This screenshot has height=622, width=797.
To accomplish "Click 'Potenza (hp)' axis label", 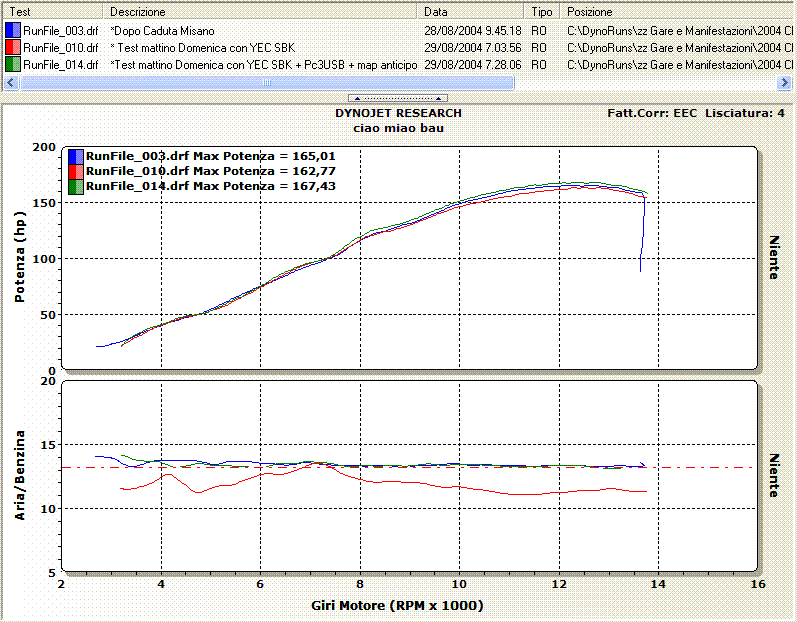I will coord(20,257).
